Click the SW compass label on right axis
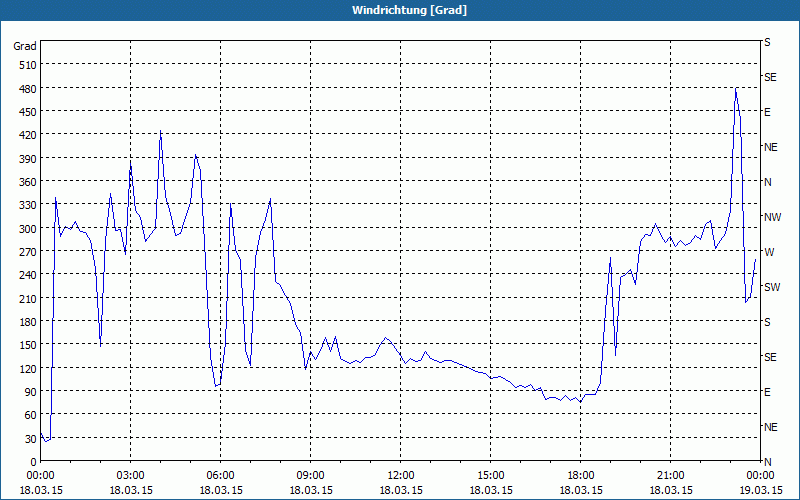 click(772, 287)
